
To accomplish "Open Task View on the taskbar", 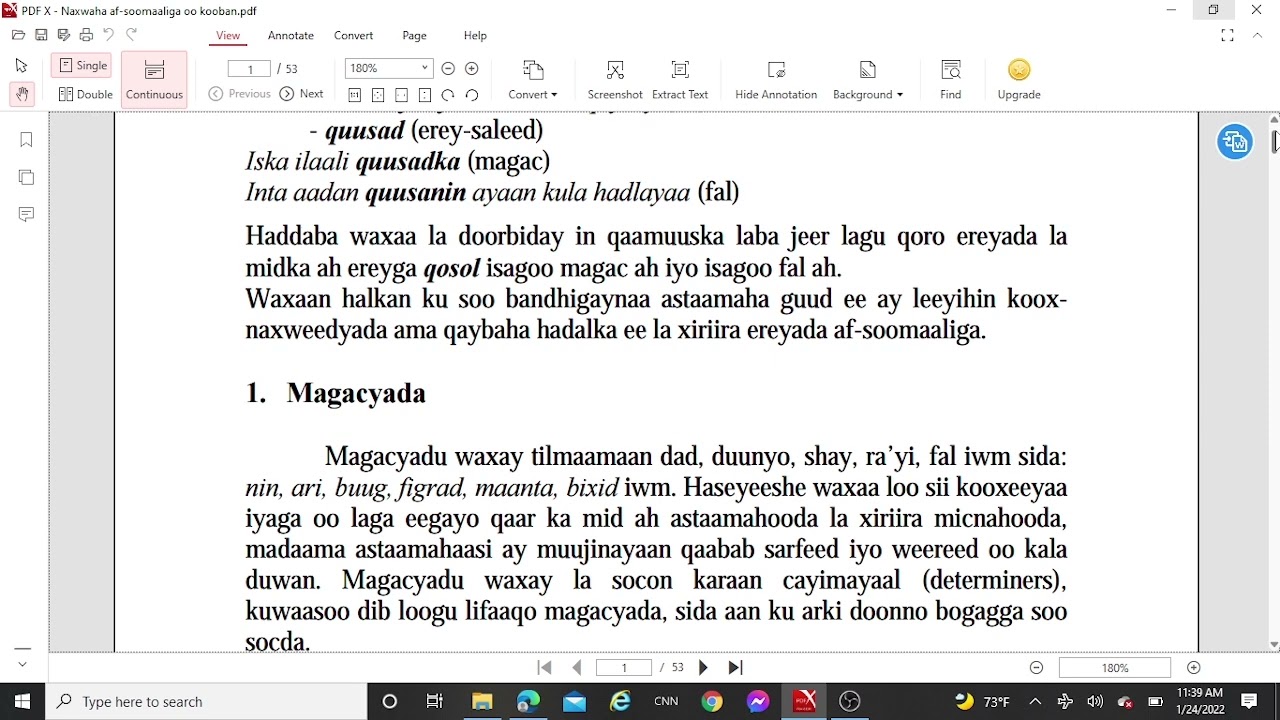I will click(434, 701).
